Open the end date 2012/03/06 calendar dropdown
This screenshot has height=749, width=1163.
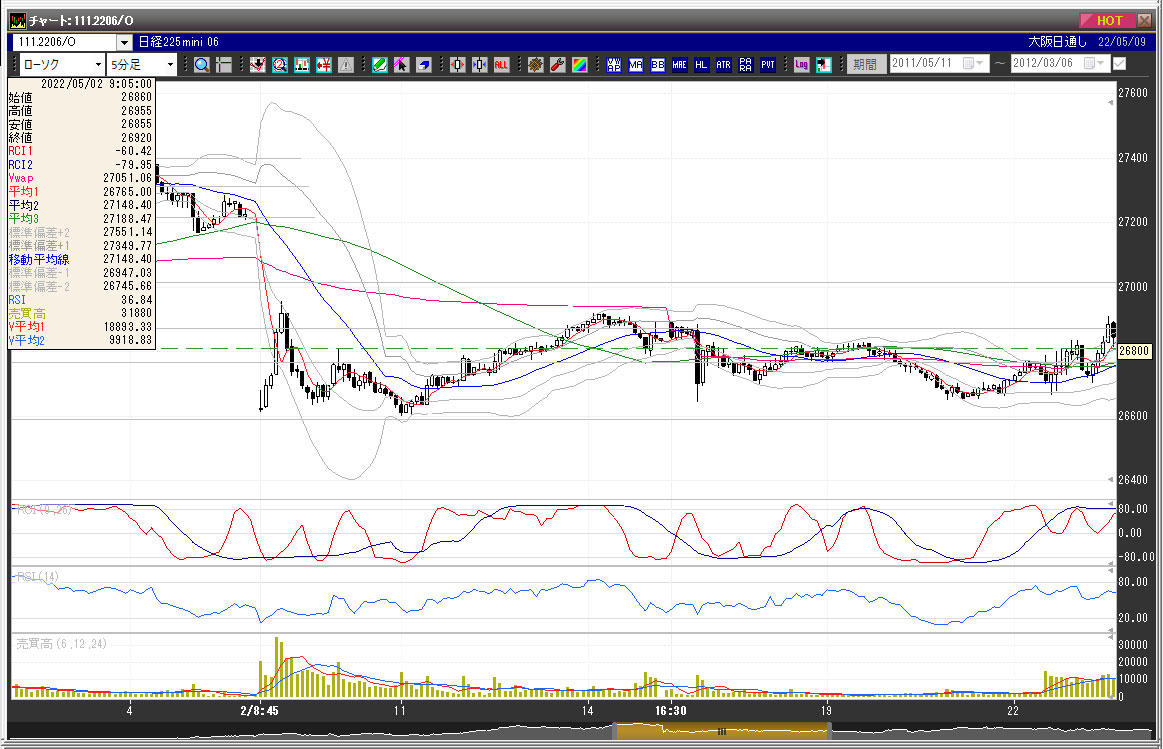[1094, 64]
